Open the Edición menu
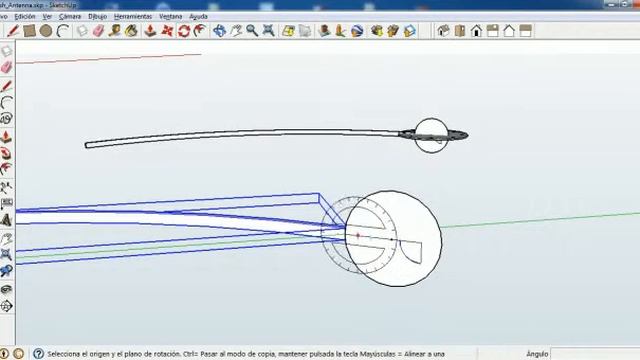The image size is (640, 360). [x=25, y=16]
